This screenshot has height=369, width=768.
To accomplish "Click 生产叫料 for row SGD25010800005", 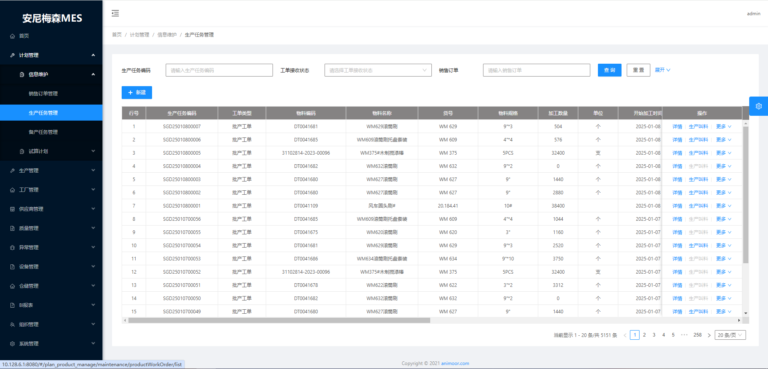I will coord(698,153).
